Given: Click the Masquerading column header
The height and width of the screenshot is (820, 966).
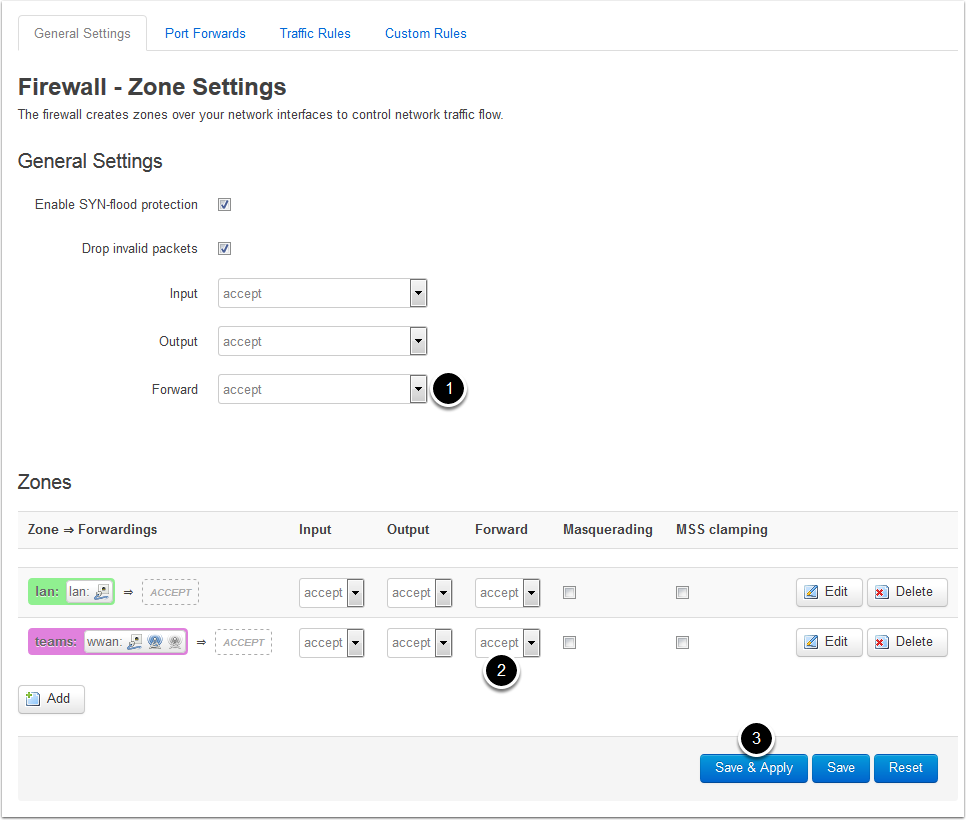Looking at the screenshot, I should [x=607, y=530].
